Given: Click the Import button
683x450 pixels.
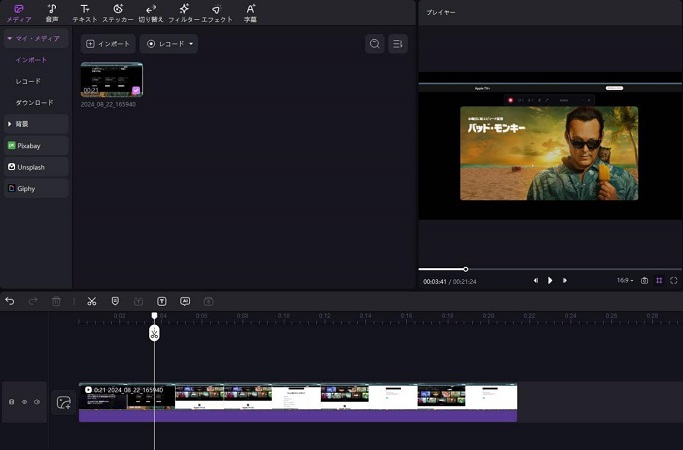Looking at the screenshot, I should tap(108, 44).
